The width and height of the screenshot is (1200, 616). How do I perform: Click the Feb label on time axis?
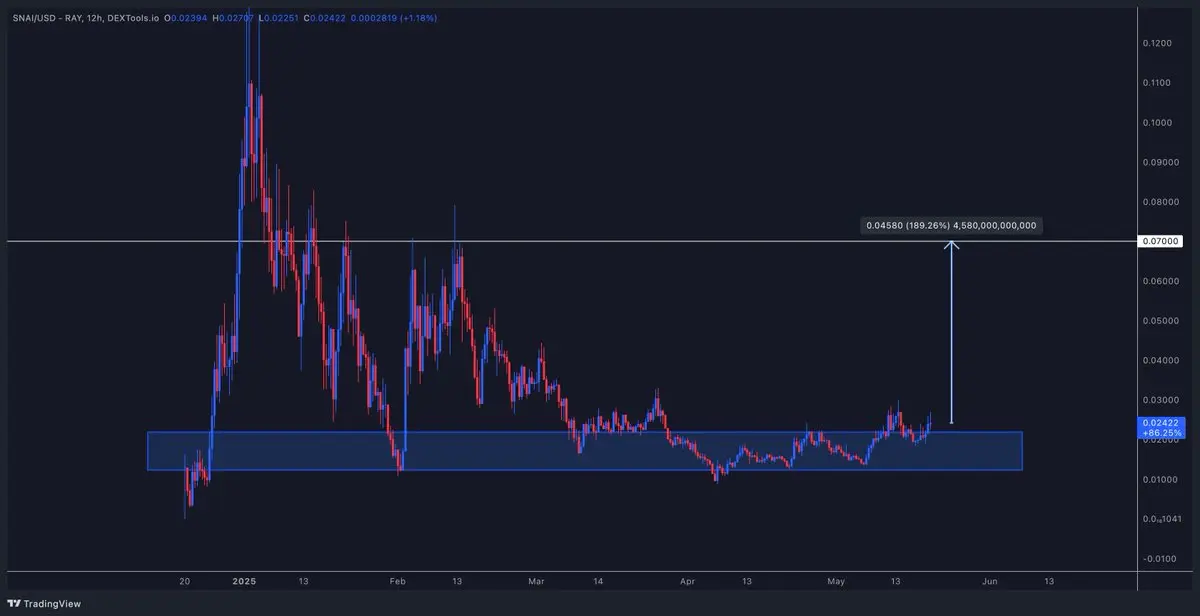pyautogui.click(x=399, y=580)
